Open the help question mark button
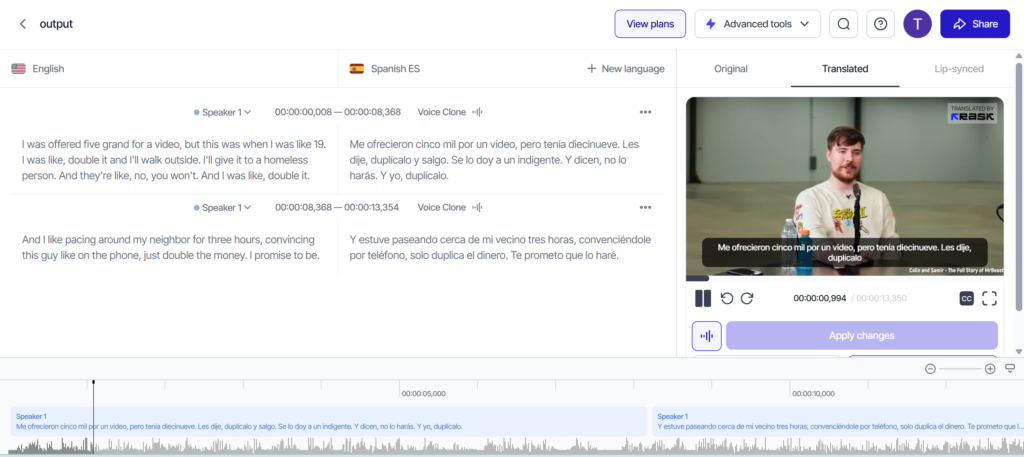 click(x=880, y=24)
